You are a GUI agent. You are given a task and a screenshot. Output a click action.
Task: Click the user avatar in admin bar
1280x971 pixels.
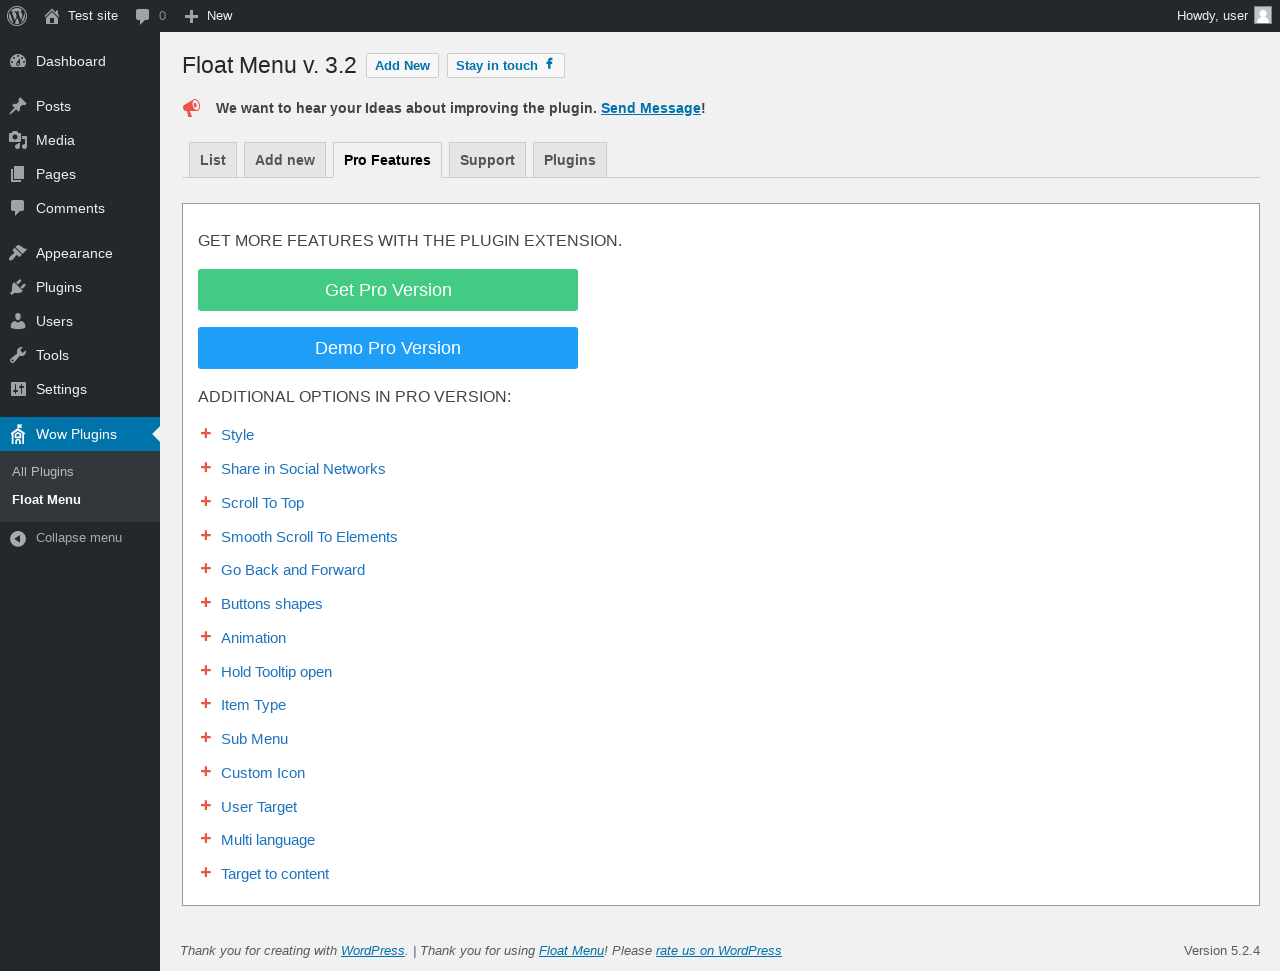pos(1263,15)
